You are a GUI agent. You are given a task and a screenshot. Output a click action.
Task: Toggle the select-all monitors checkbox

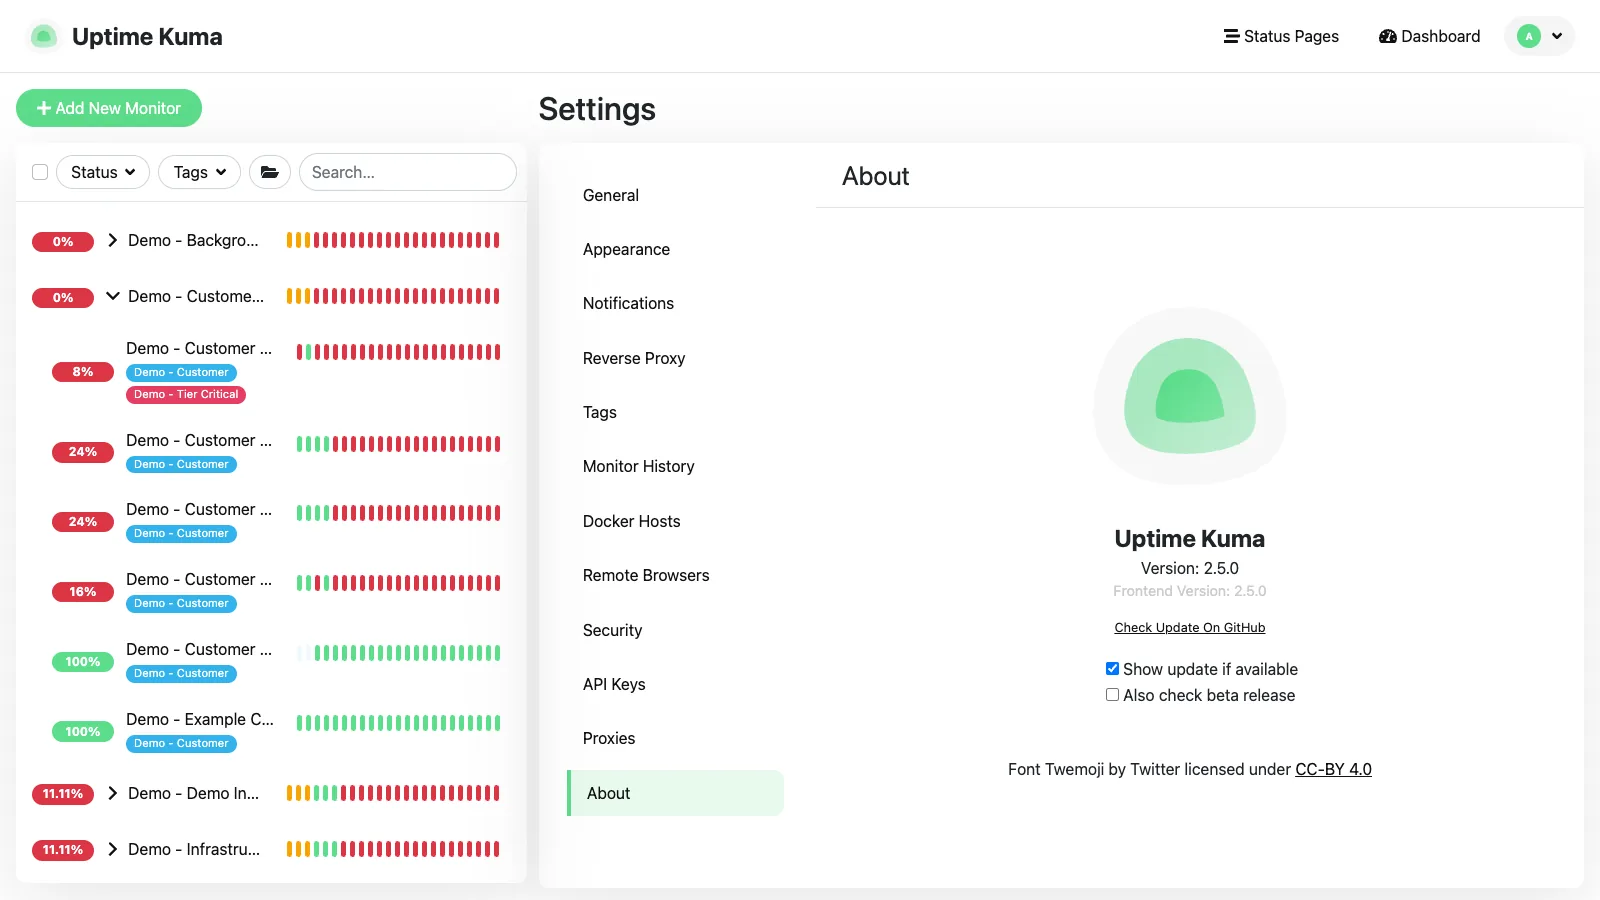(x=40, y=172)
